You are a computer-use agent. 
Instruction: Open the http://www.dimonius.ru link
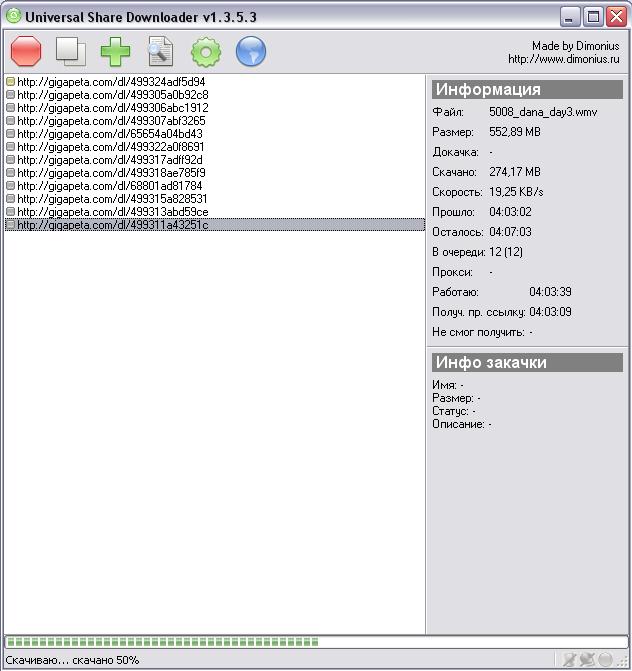click(564, 59)
